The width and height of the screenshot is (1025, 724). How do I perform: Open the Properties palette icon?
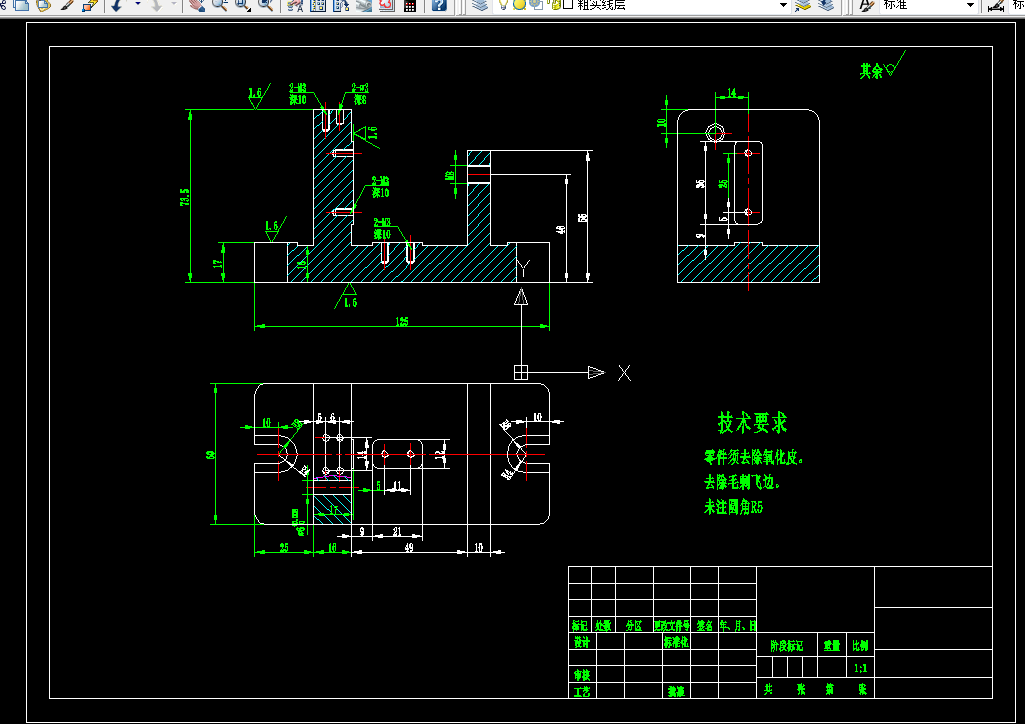[x=295, y=5]
